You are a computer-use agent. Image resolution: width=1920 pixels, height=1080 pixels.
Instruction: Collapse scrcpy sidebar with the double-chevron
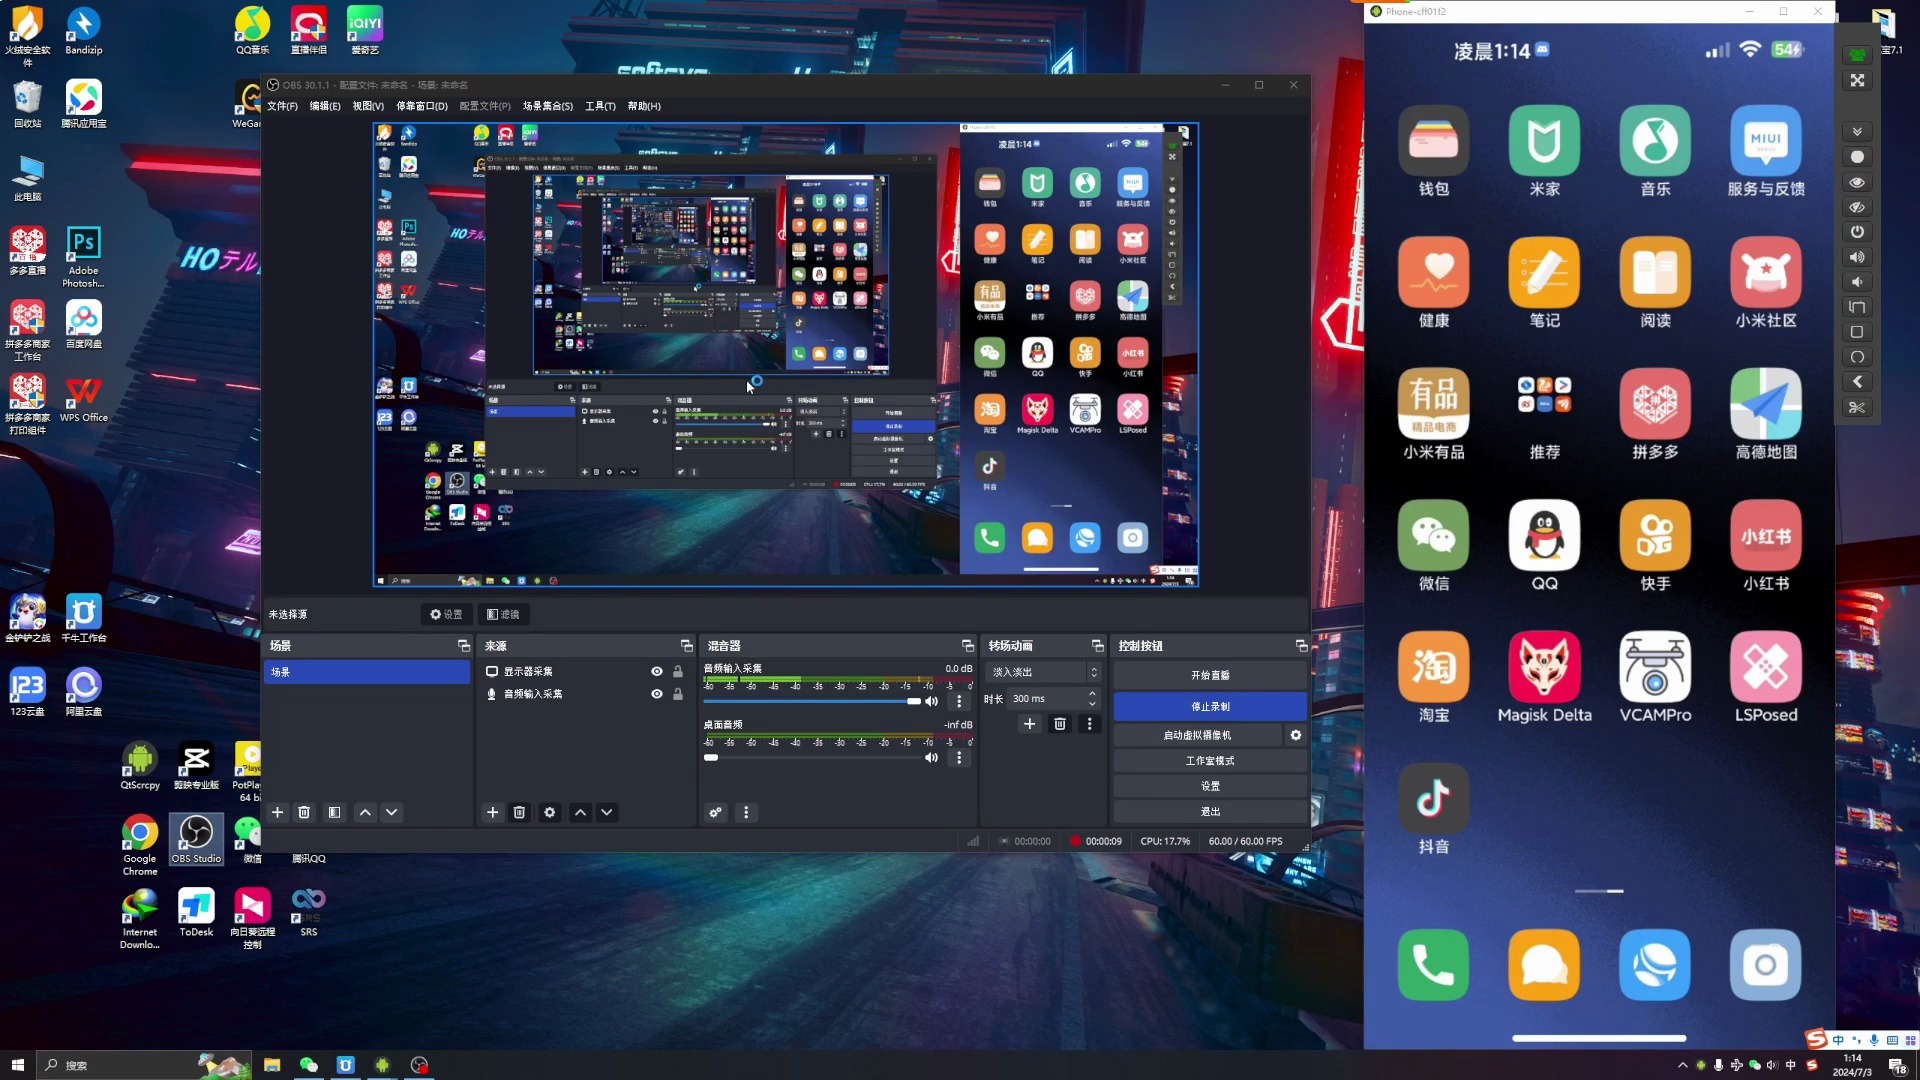coord(1857,131)
